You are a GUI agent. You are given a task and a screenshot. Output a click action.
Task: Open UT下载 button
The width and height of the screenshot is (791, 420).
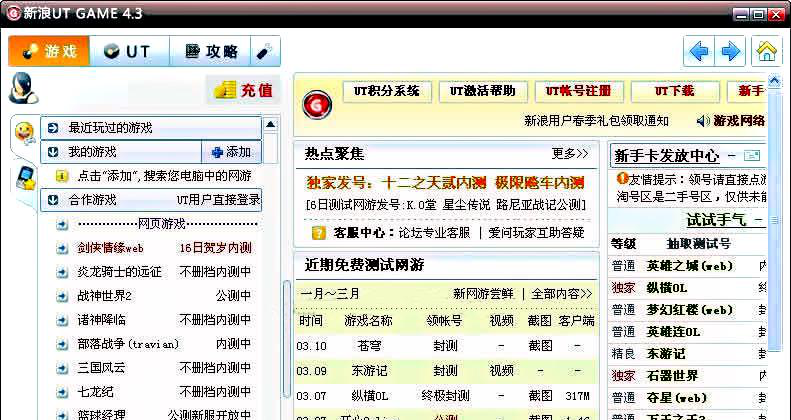point(675,91)
